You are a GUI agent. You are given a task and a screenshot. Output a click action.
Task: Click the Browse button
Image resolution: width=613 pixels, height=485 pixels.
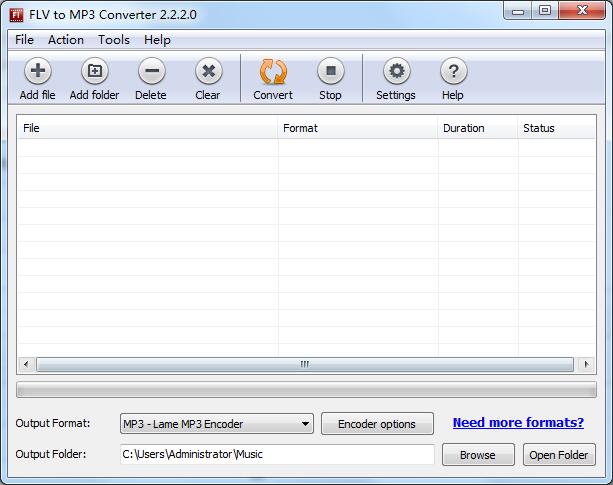pyautogui.click(x=477, y=455)
